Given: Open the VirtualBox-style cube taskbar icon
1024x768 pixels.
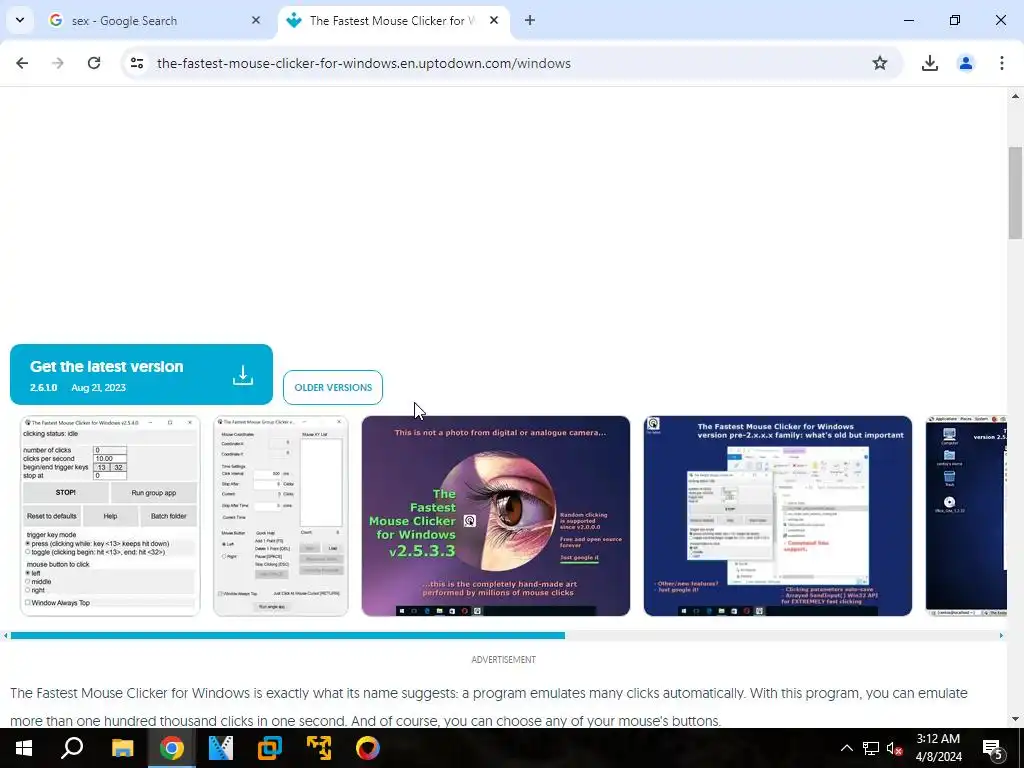Looking at the screenshot, I should pos(270,748).
